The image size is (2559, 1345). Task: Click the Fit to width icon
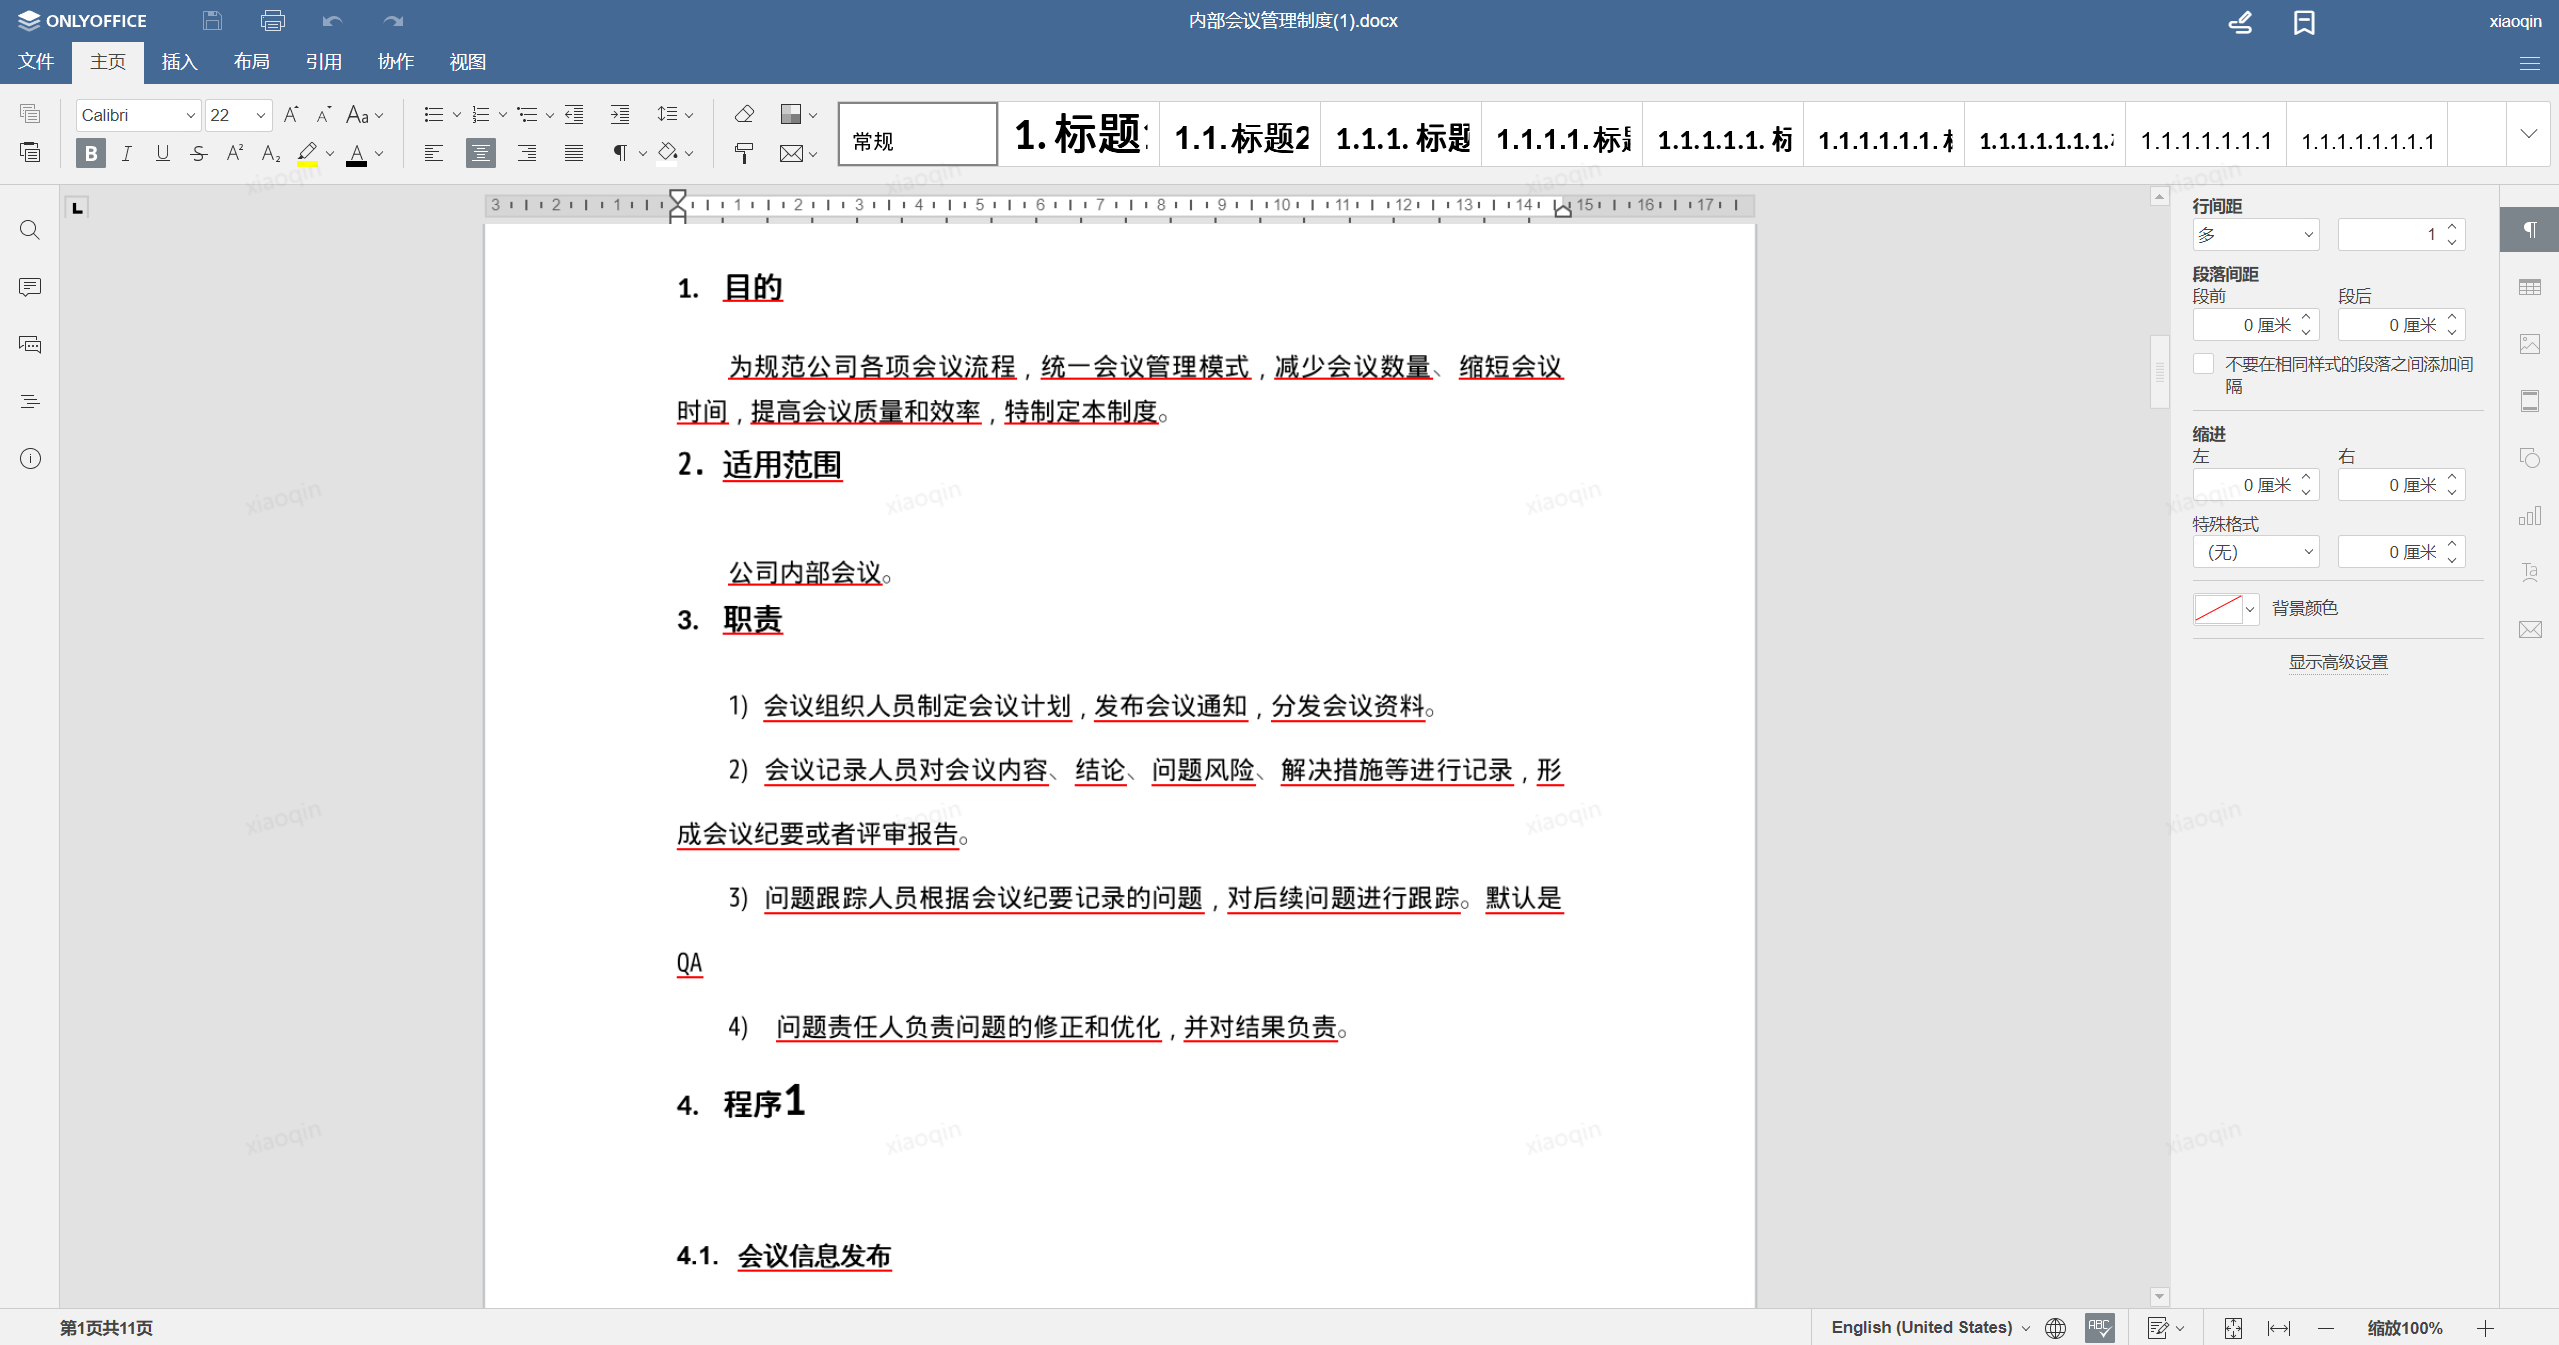click(2279, 1328)
